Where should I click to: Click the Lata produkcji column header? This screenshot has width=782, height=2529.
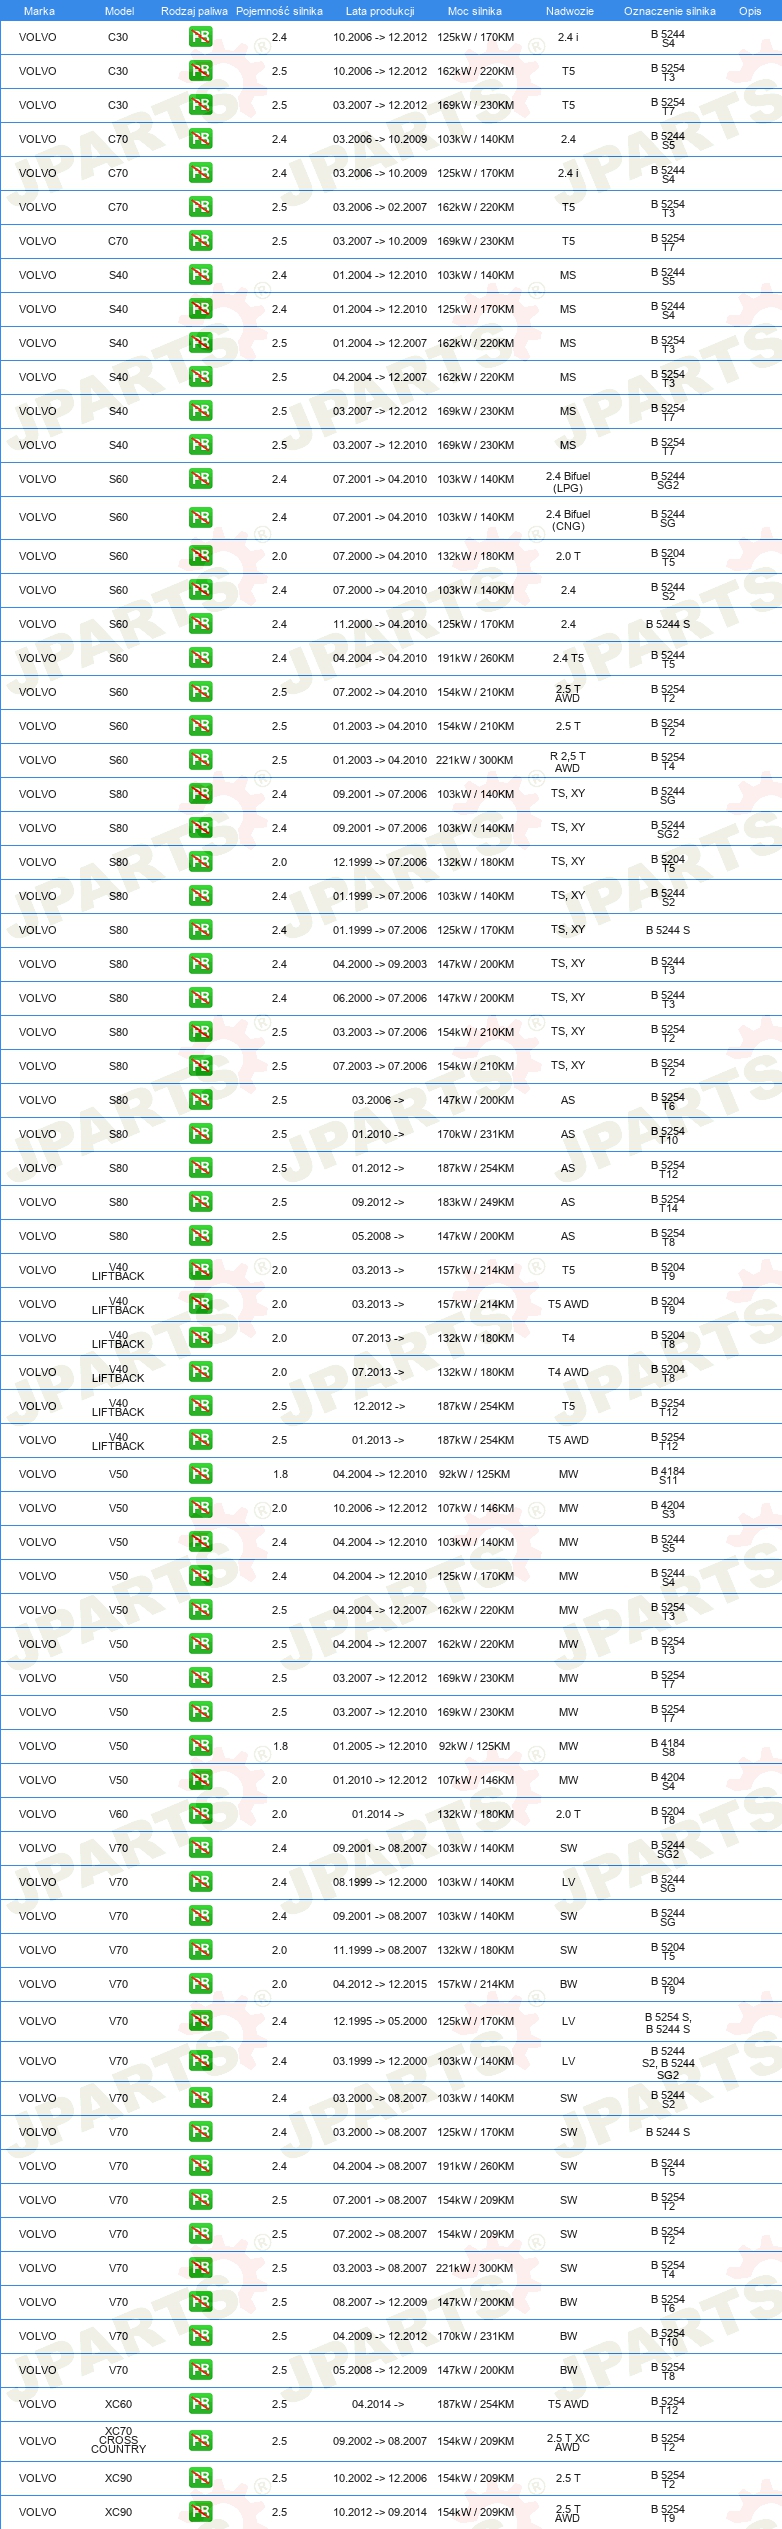point(380,11)
